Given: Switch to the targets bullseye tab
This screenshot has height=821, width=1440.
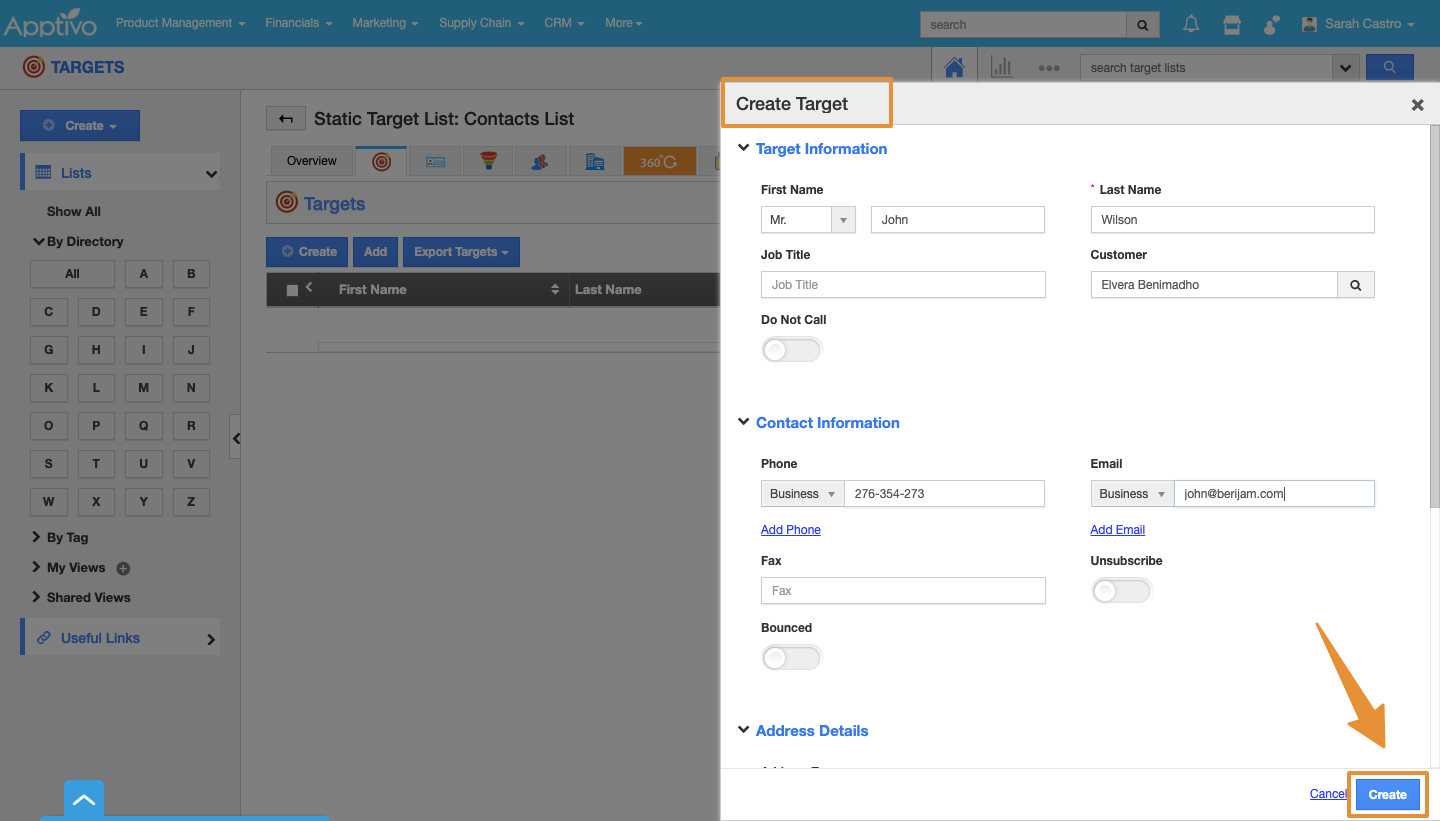Looking at the screenshot, I should pos(381,161).
